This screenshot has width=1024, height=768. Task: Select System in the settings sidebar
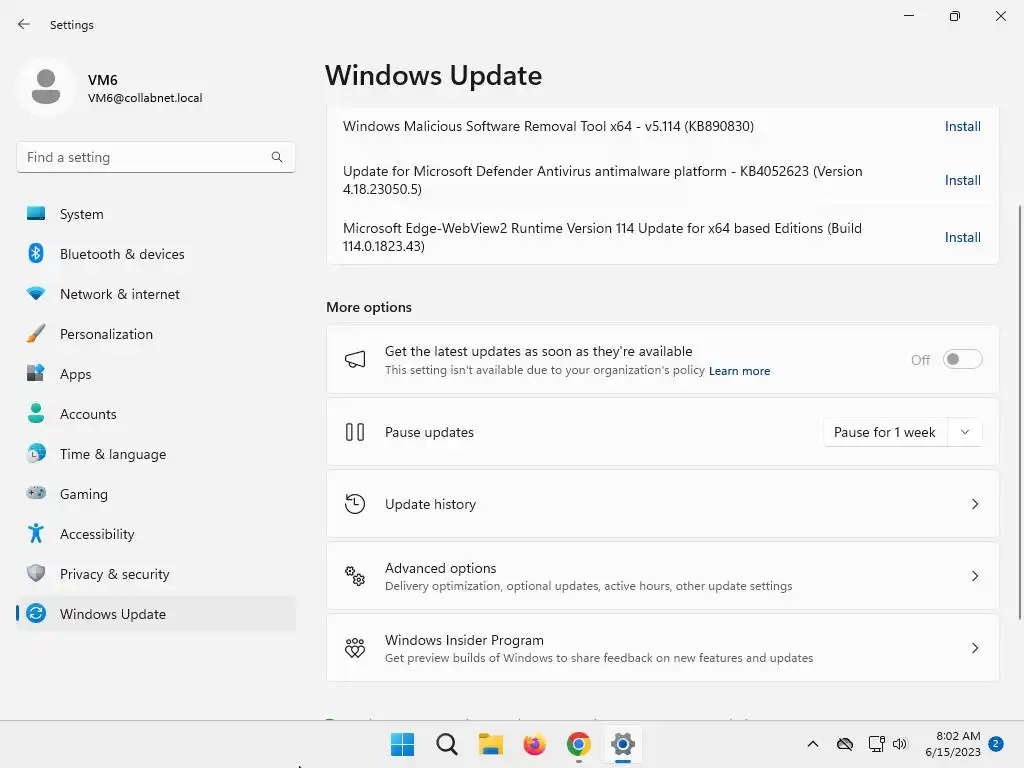click(156, 214)
